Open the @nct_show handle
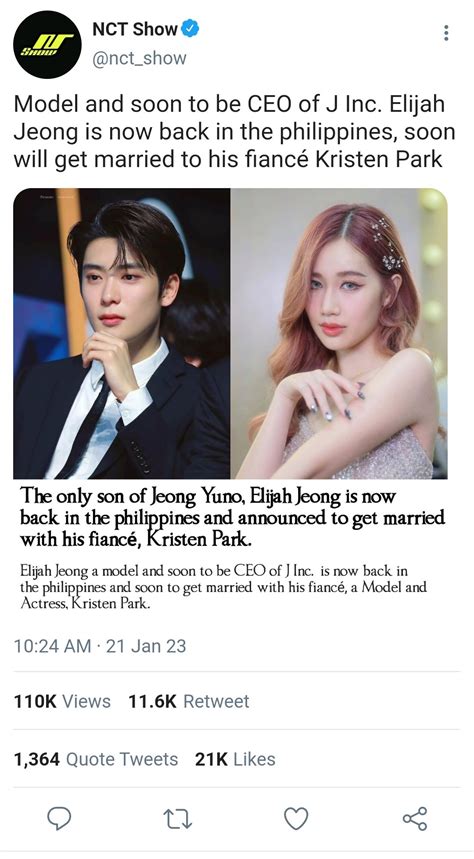The width and height of the screenshot is (474, 859). point(139,59)
